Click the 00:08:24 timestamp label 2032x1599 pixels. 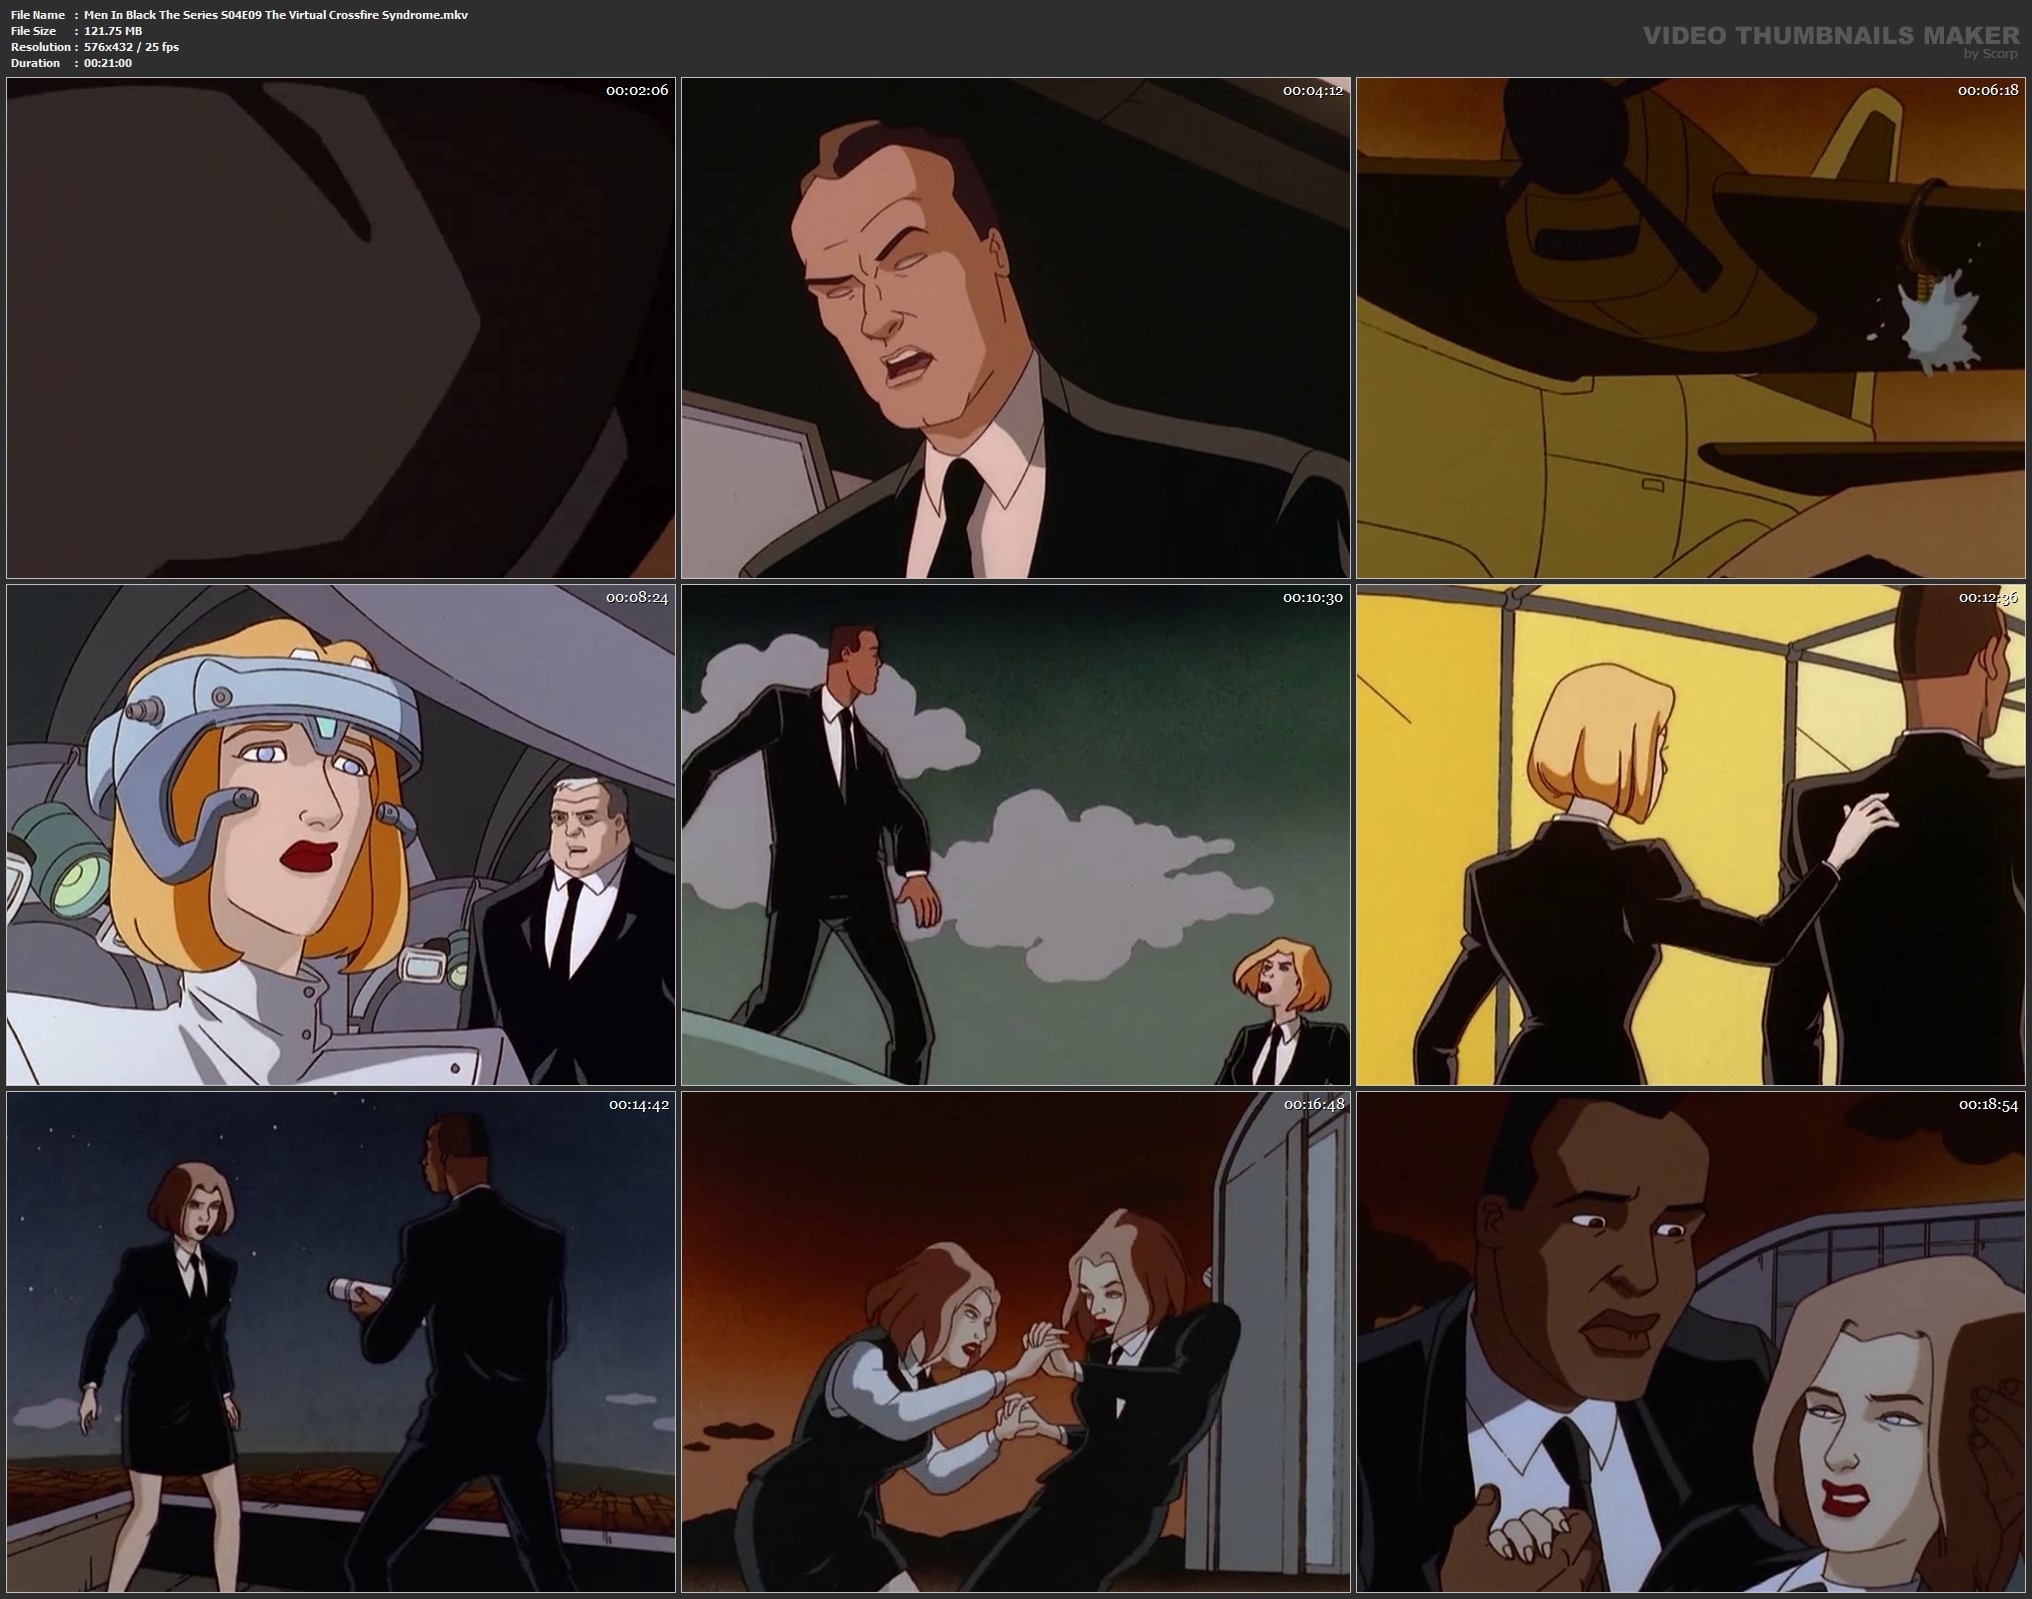click(637, 598)
